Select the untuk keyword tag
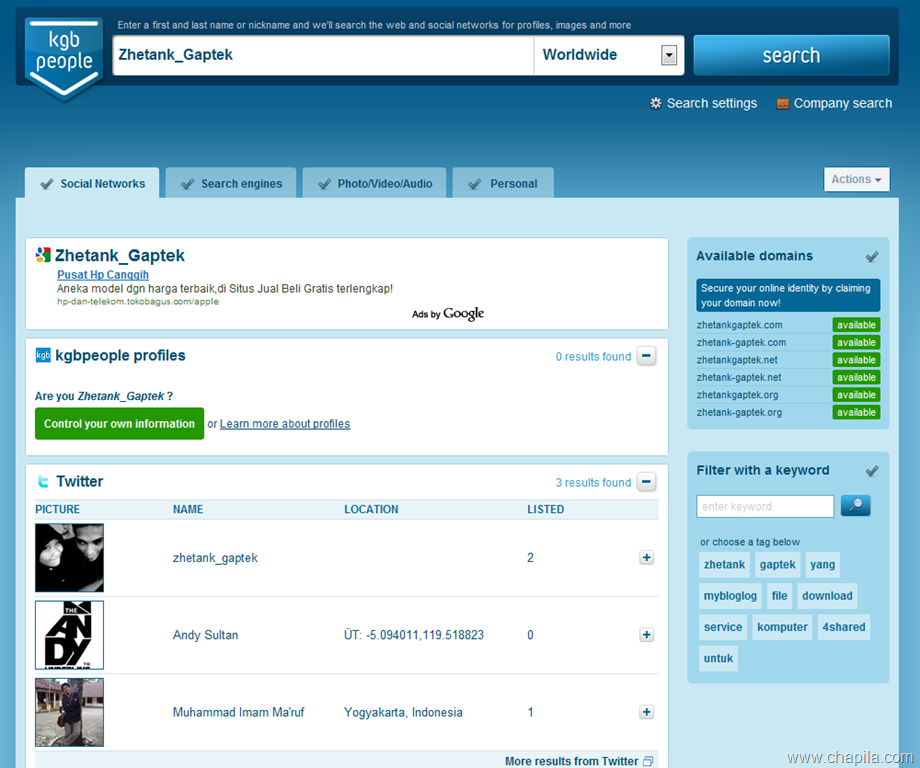Image resolution: width=920 pixels, height=768 pixels. point(719,658)
